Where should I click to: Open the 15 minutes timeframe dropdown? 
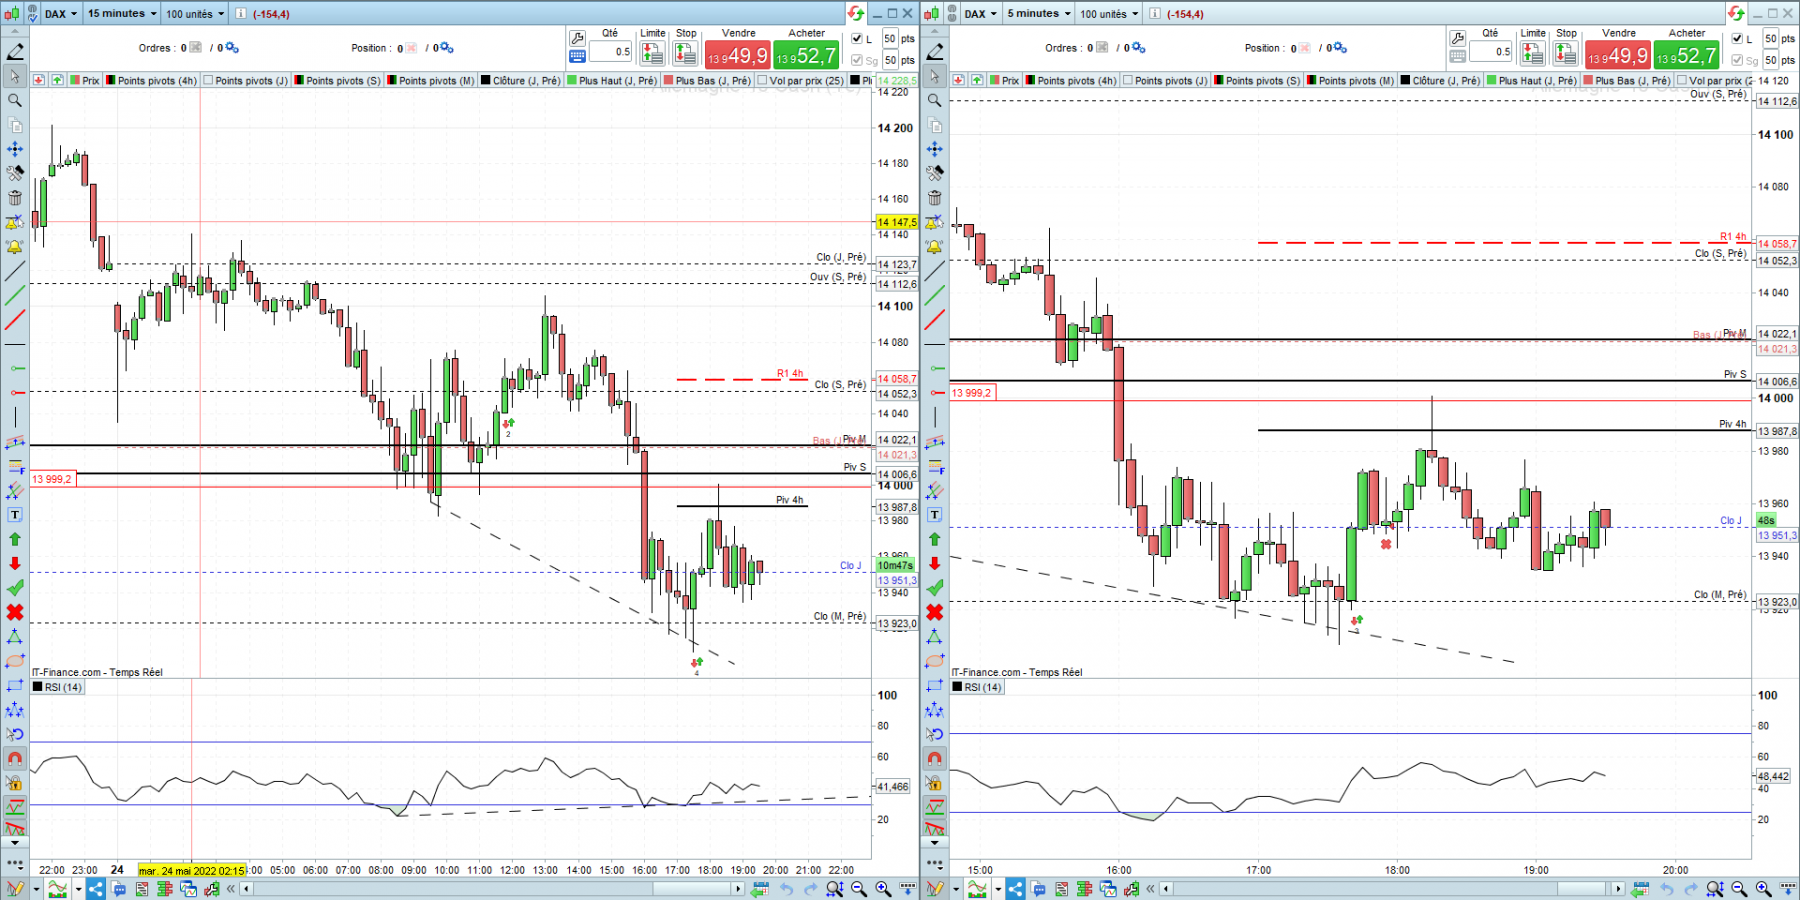pos(121,13)
